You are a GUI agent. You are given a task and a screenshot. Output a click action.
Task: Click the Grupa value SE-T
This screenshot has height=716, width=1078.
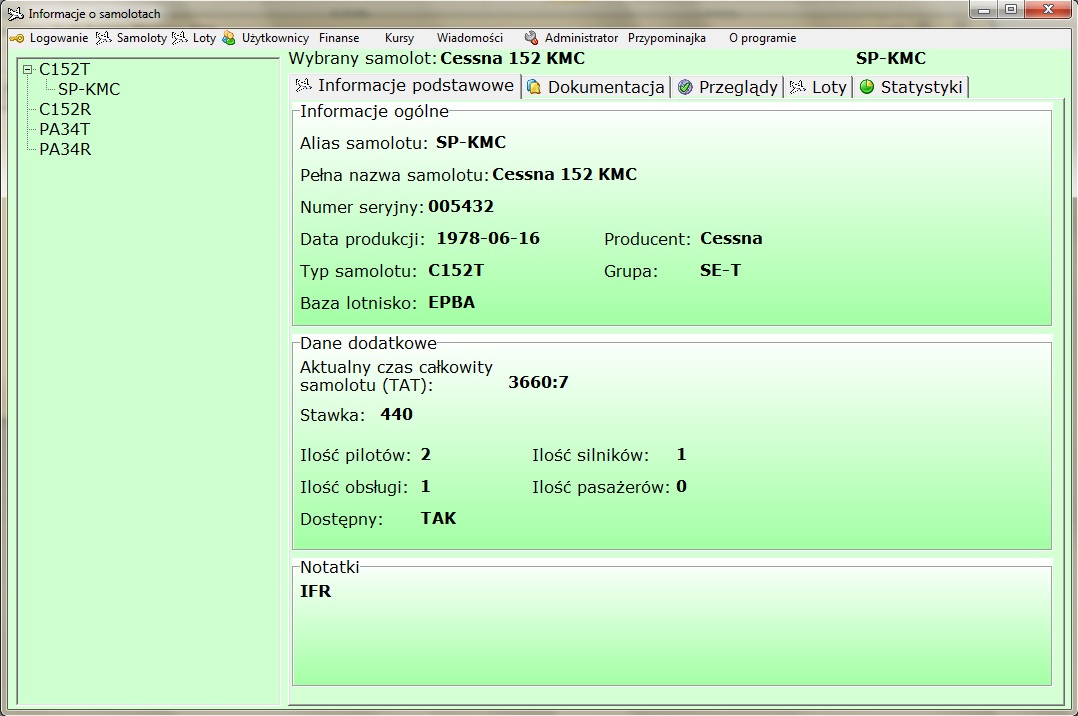(720, 271)
